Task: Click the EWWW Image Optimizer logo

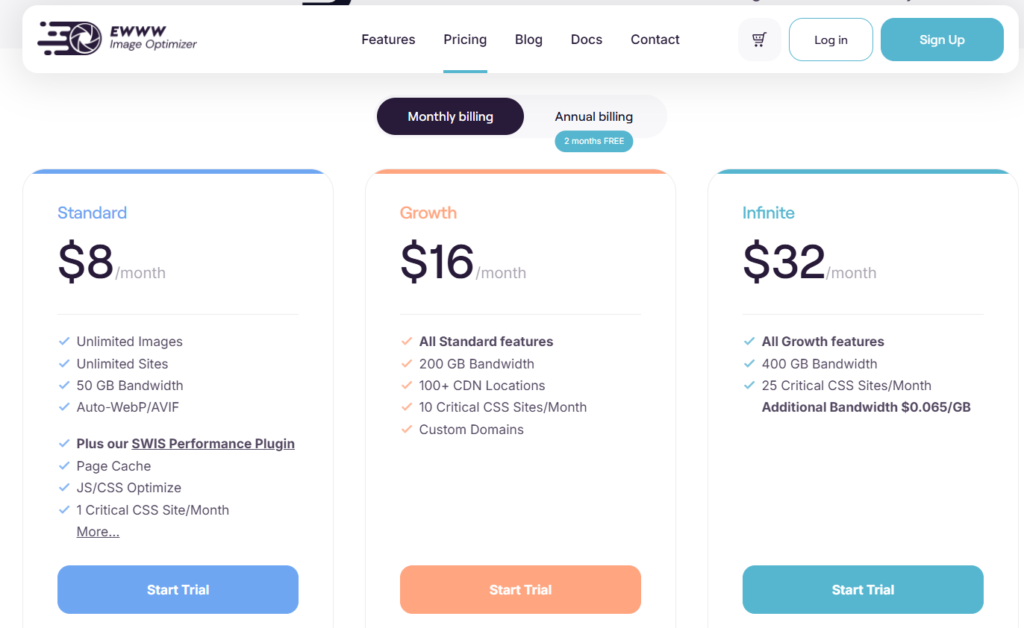Action: click(x=117, y=38)
